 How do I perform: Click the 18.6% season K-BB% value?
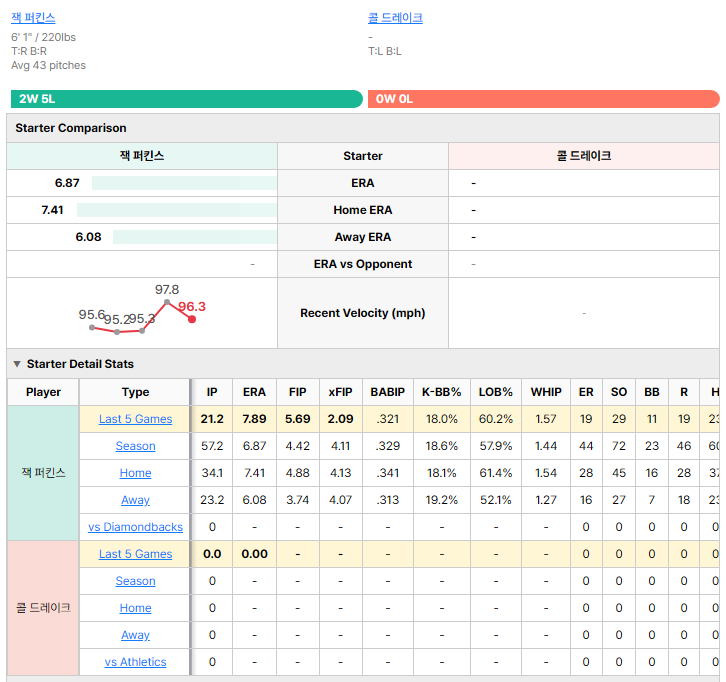click(442, 446)
